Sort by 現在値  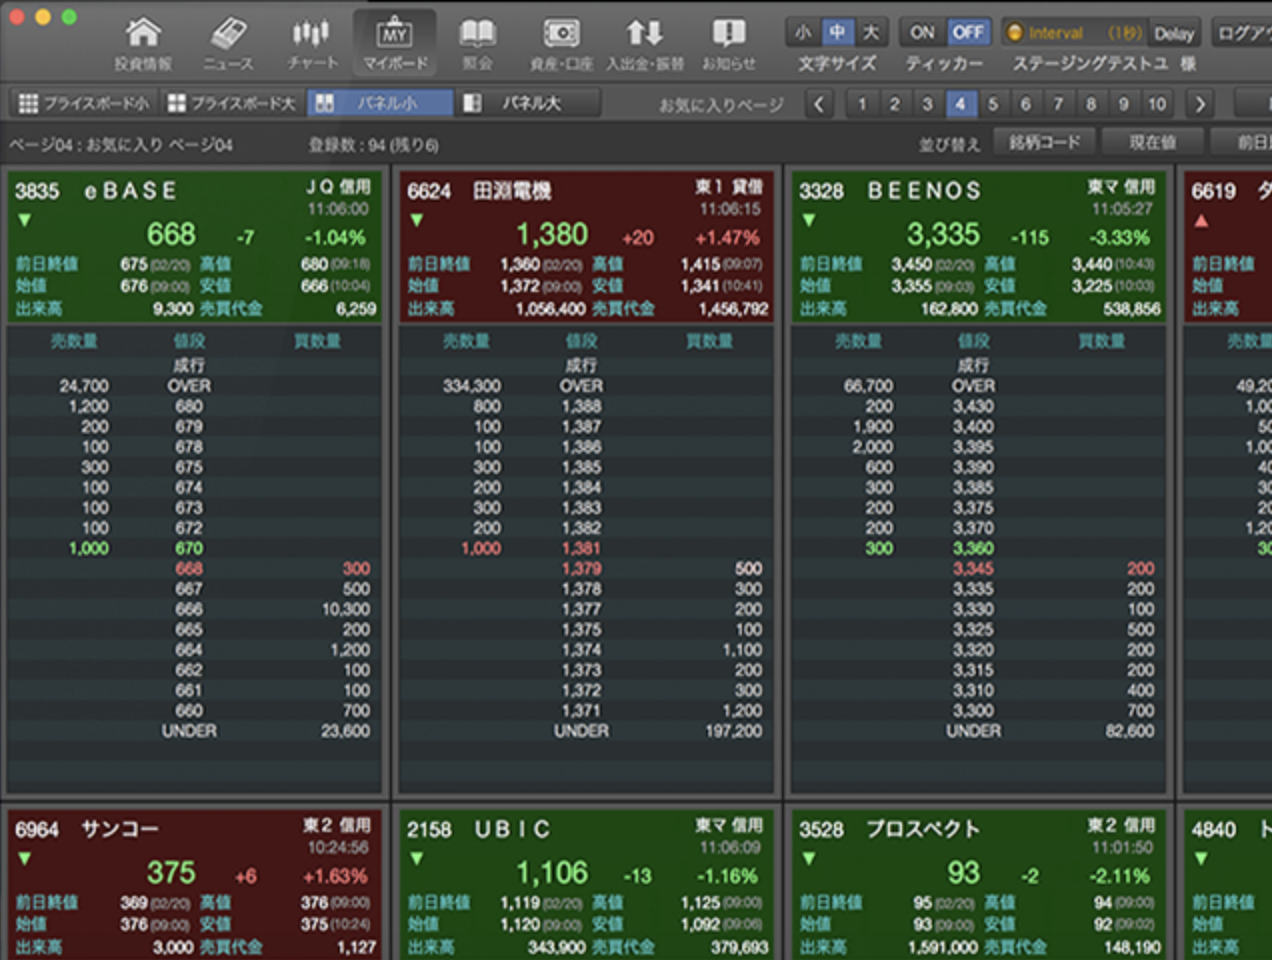pos(1152,143)
